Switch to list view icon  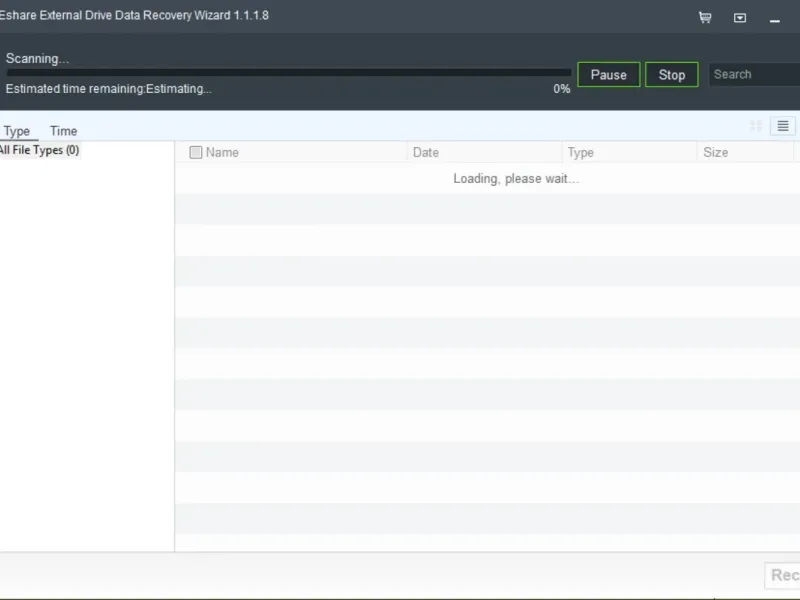point(783,126)
